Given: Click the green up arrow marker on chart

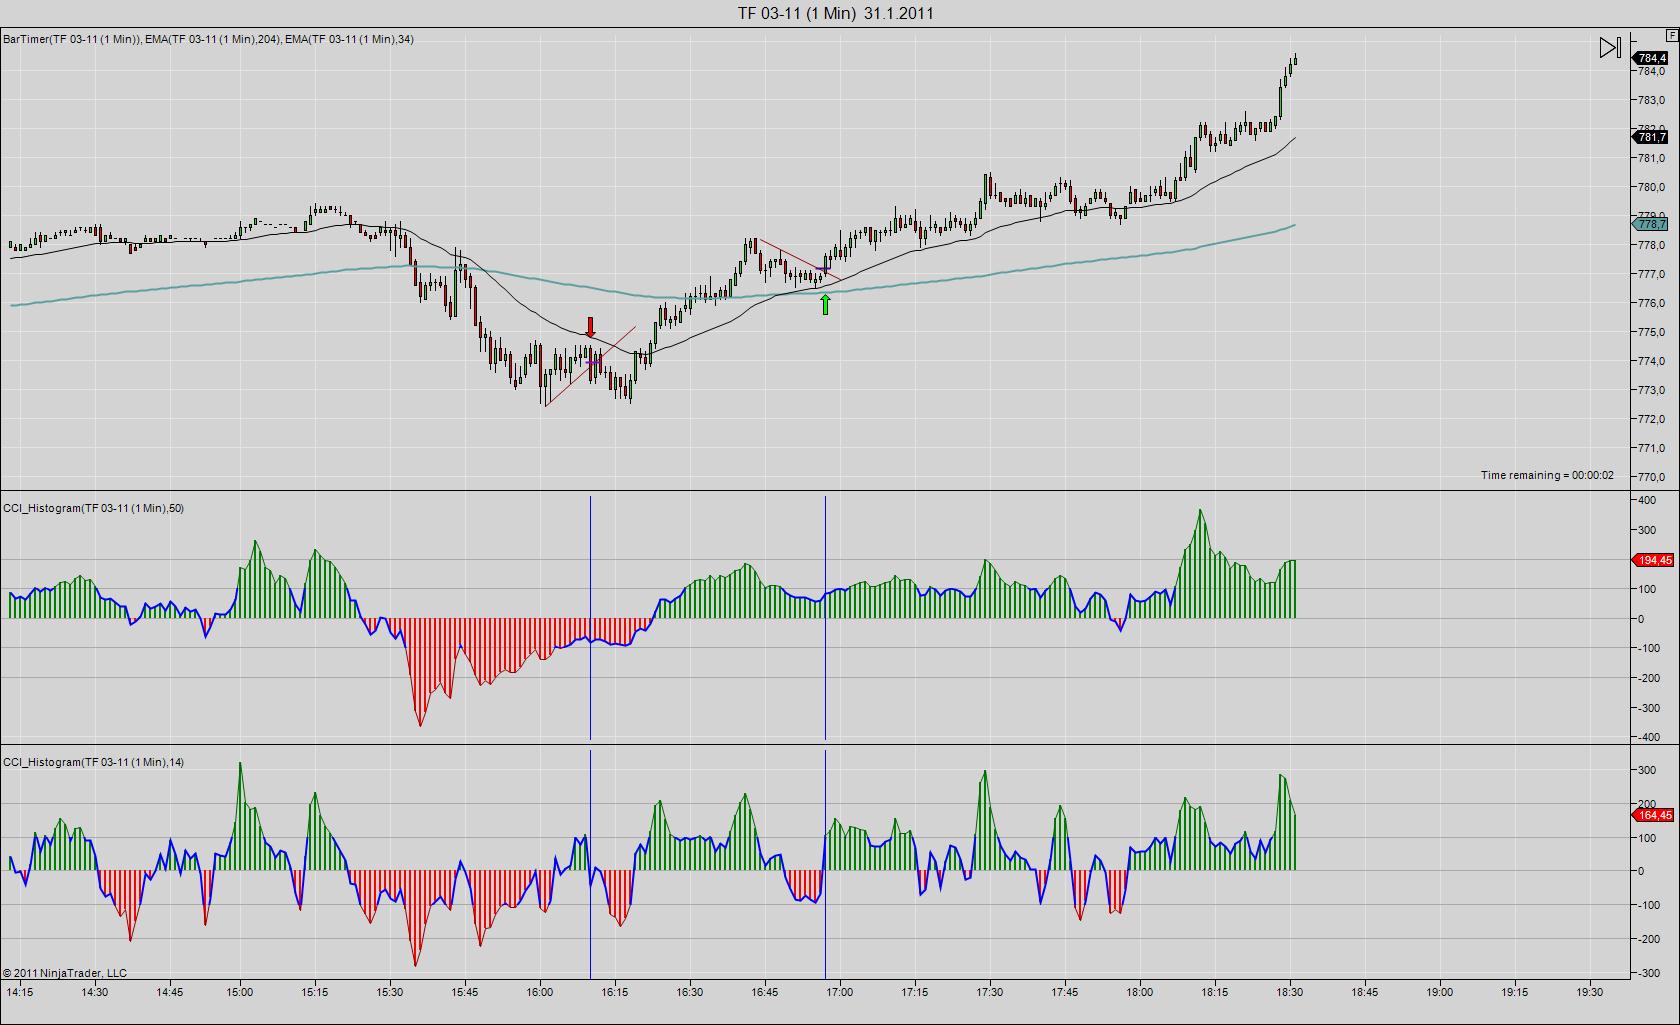Looking at the screenshot, I should tap(825, 304).
